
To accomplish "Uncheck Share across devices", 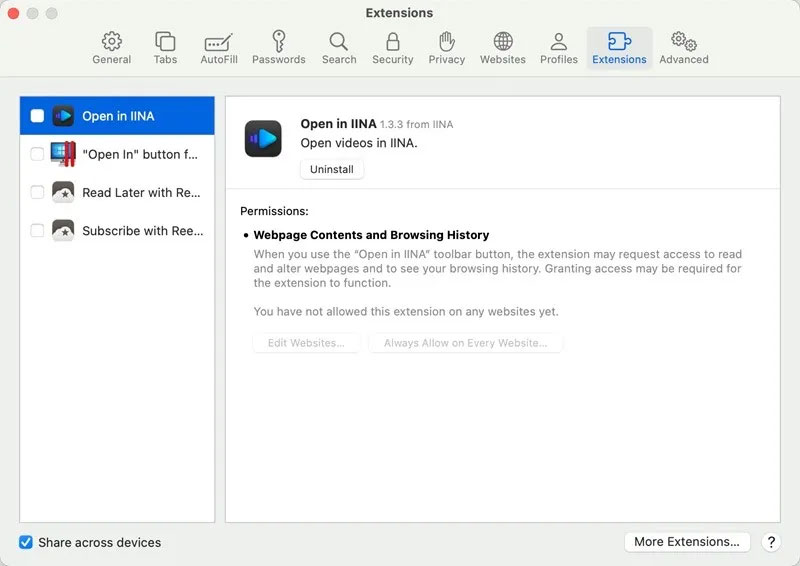I will (x=26, y=542).
